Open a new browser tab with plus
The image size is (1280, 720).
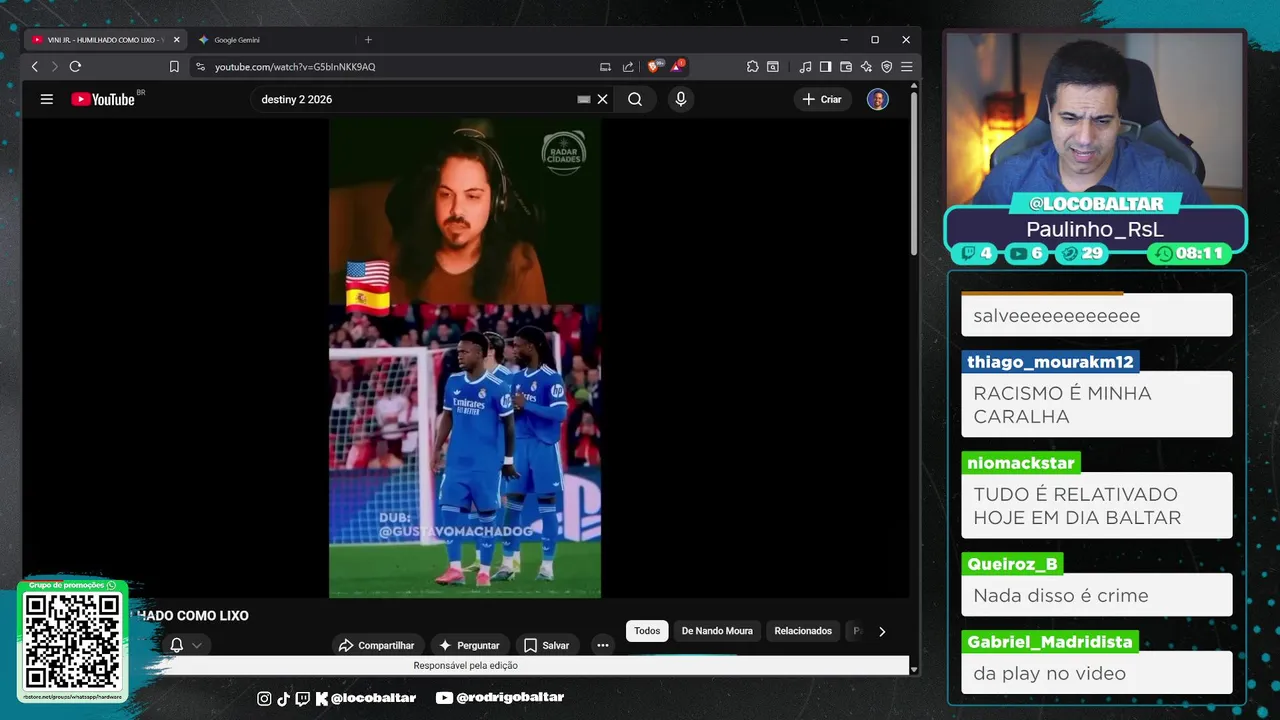pos(368,40)
